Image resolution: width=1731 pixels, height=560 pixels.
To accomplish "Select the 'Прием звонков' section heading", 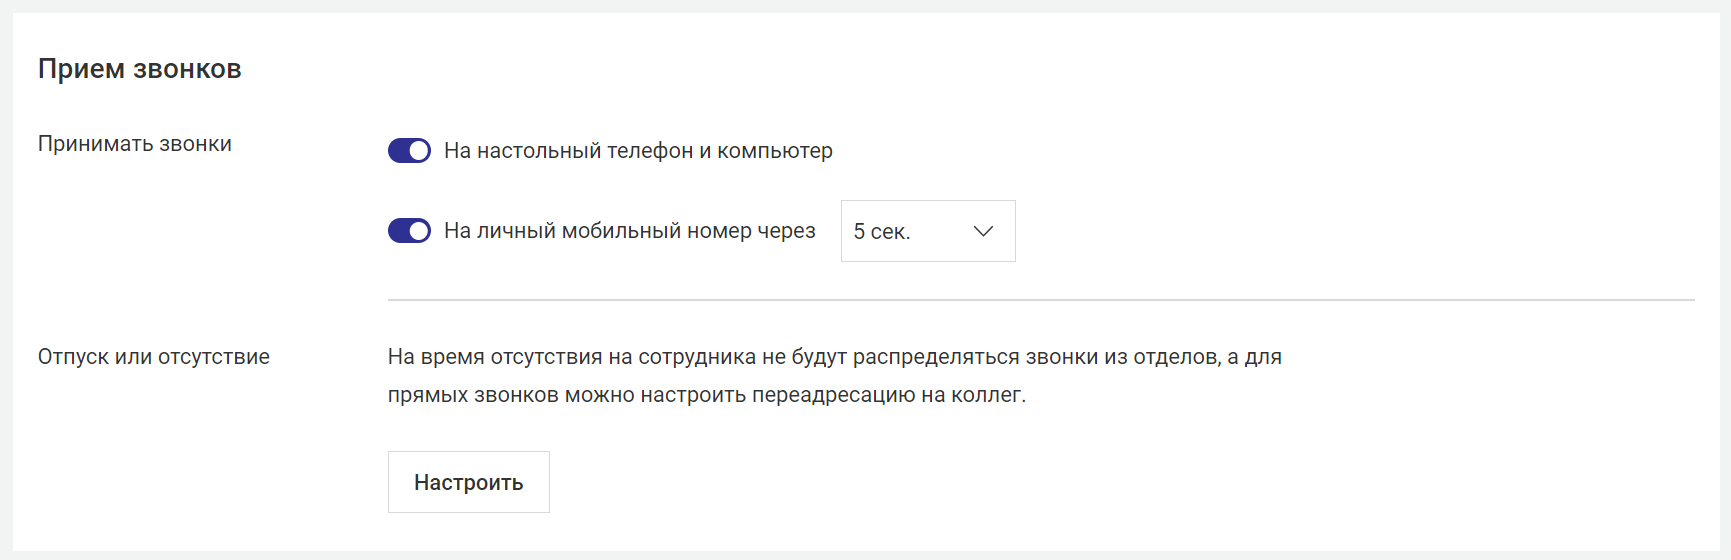I will (x=140, y=69).
